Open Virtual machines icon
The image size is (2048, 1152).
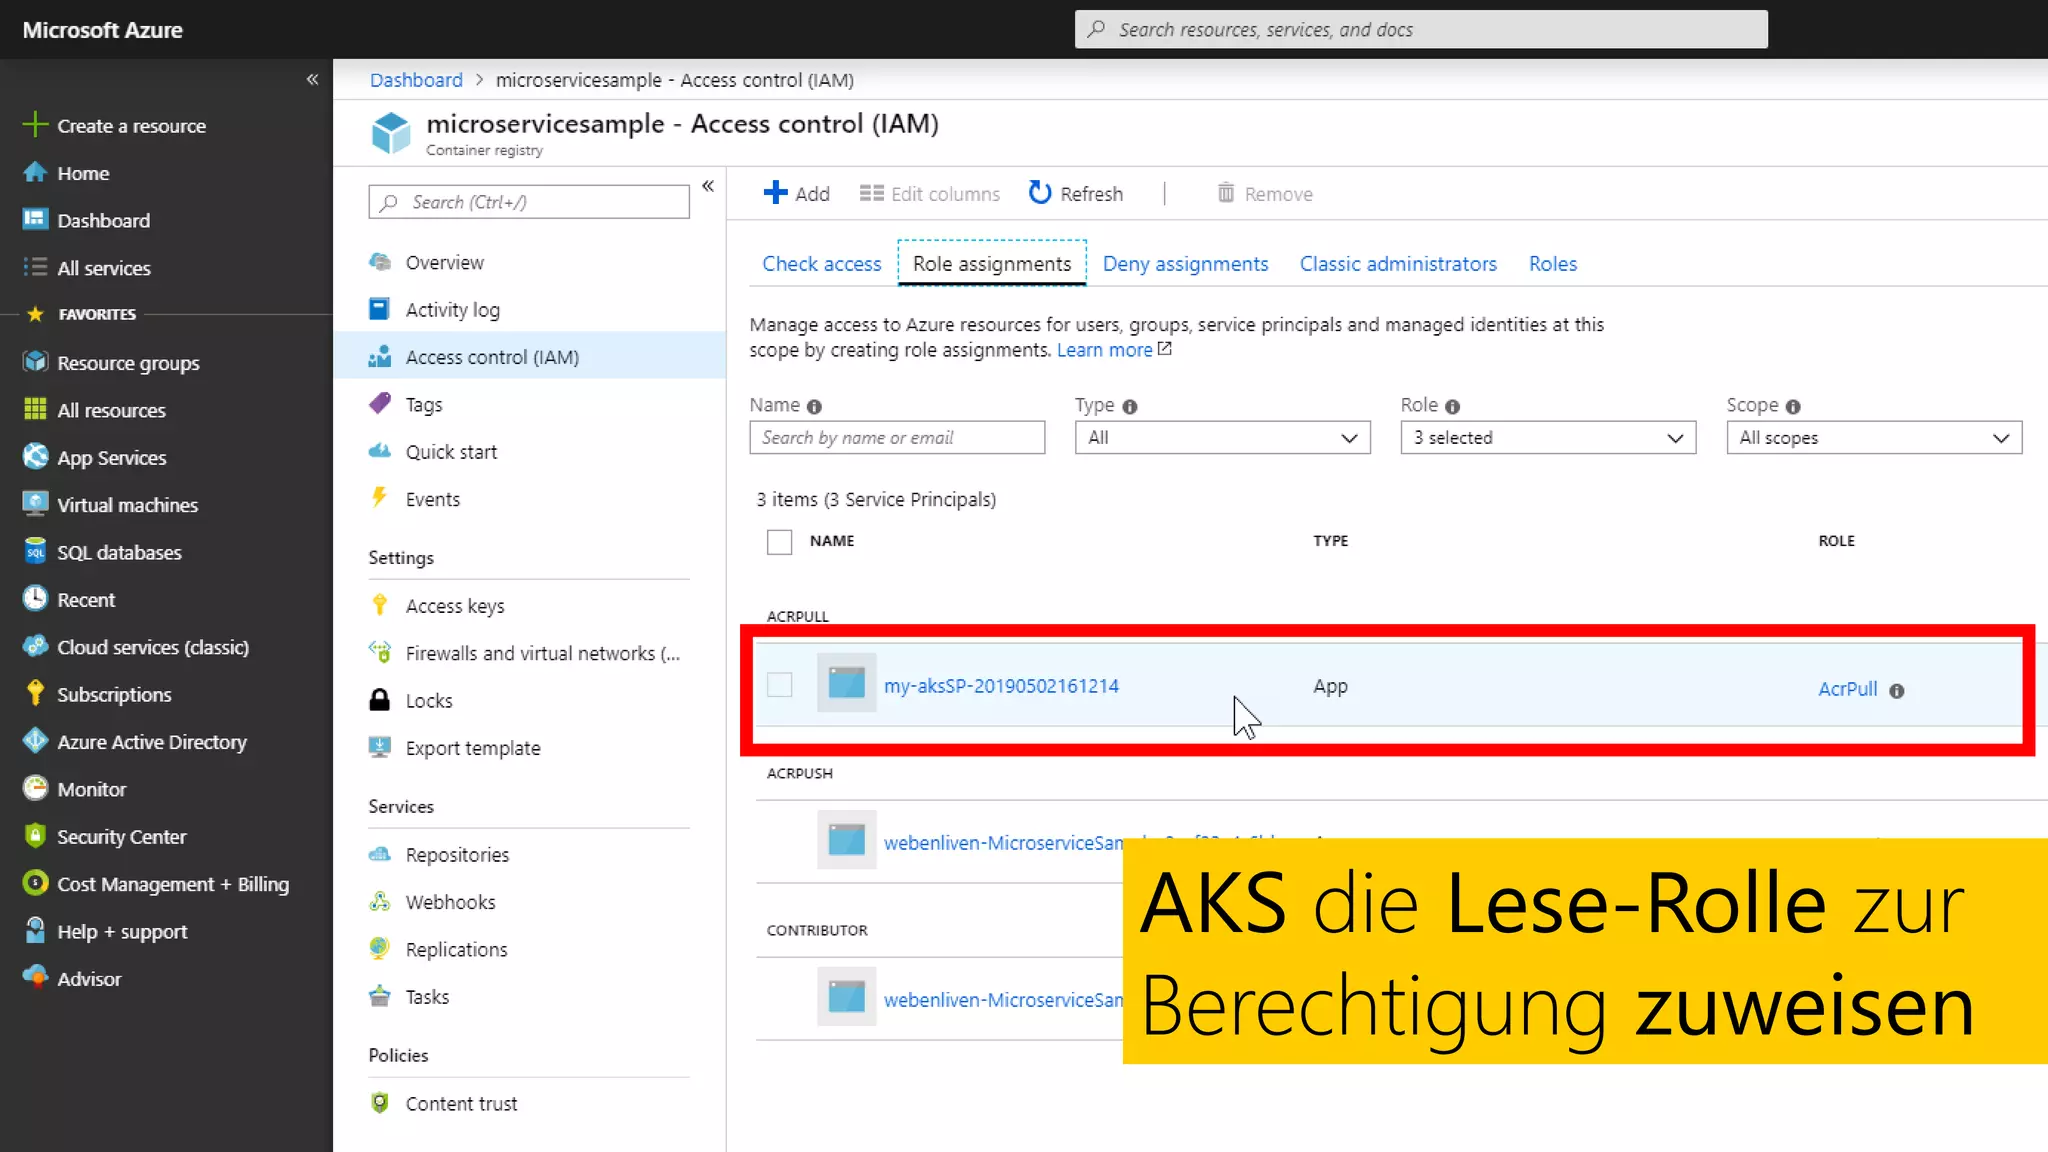(35, 504)
